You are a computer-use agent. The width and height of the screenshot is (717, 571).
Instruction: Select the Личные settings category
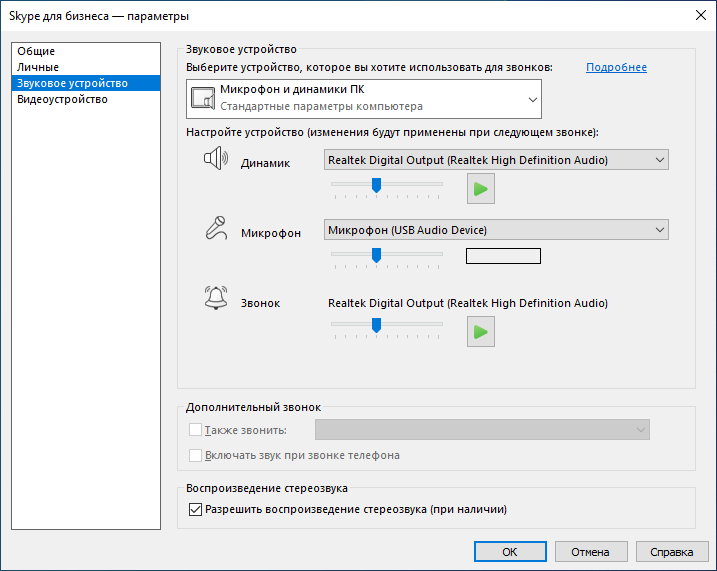86,67
